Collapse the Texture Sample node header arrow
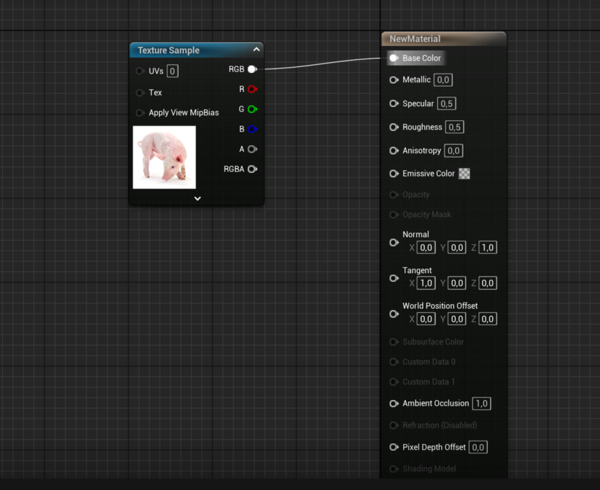The image size is (600, 490). (256, 49)
